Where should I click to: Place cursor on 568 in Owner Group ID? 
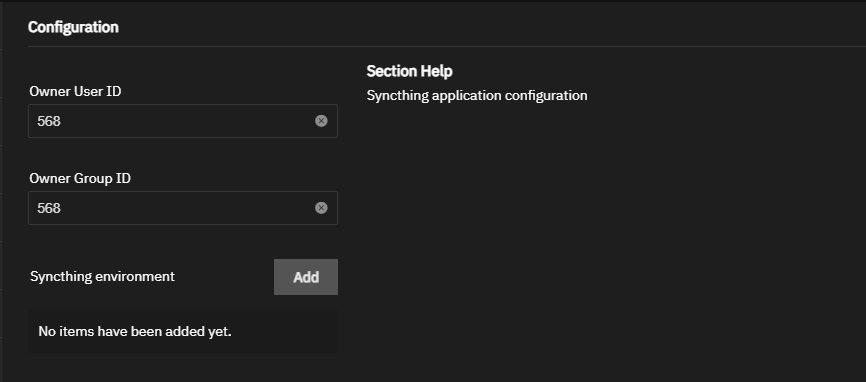coord(49,208)
